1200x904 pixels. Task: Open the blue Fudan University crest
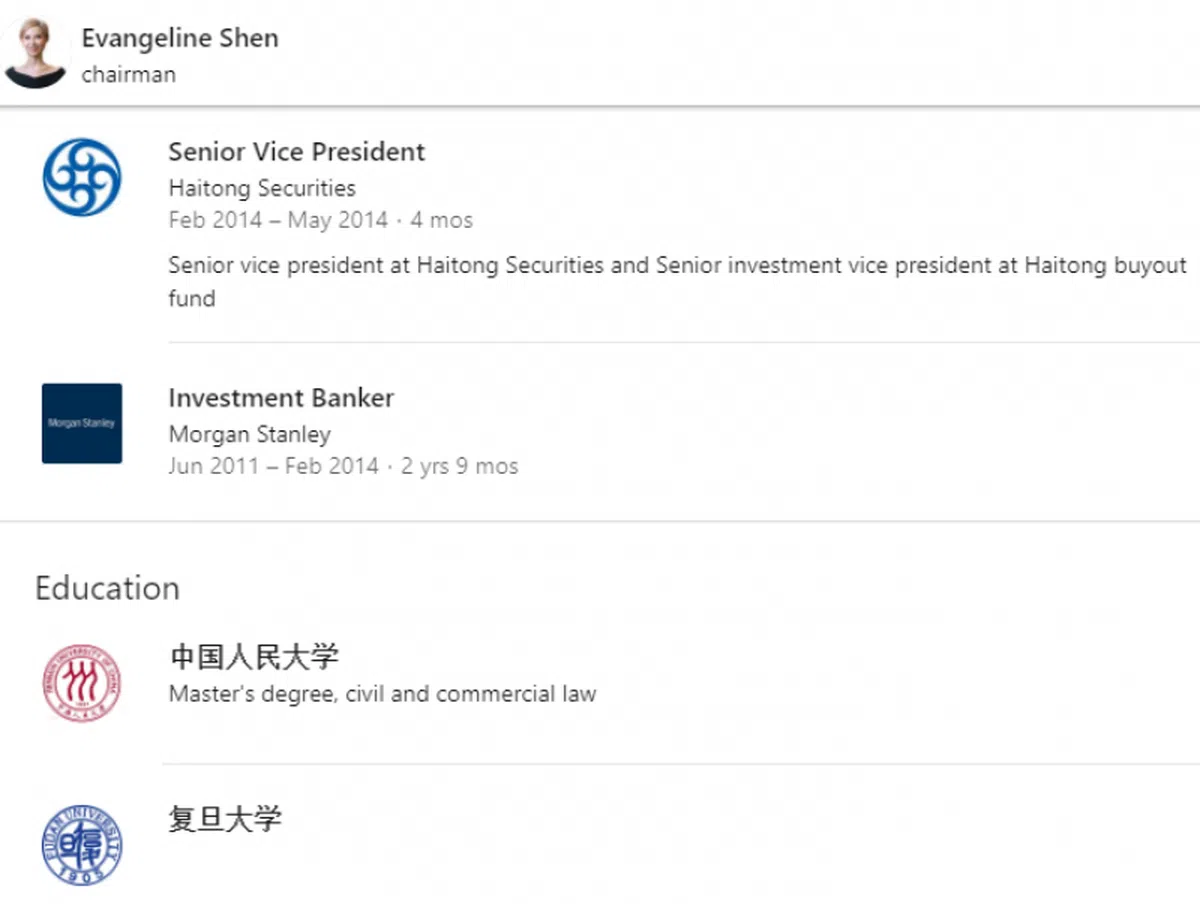(x=82, y=845)
